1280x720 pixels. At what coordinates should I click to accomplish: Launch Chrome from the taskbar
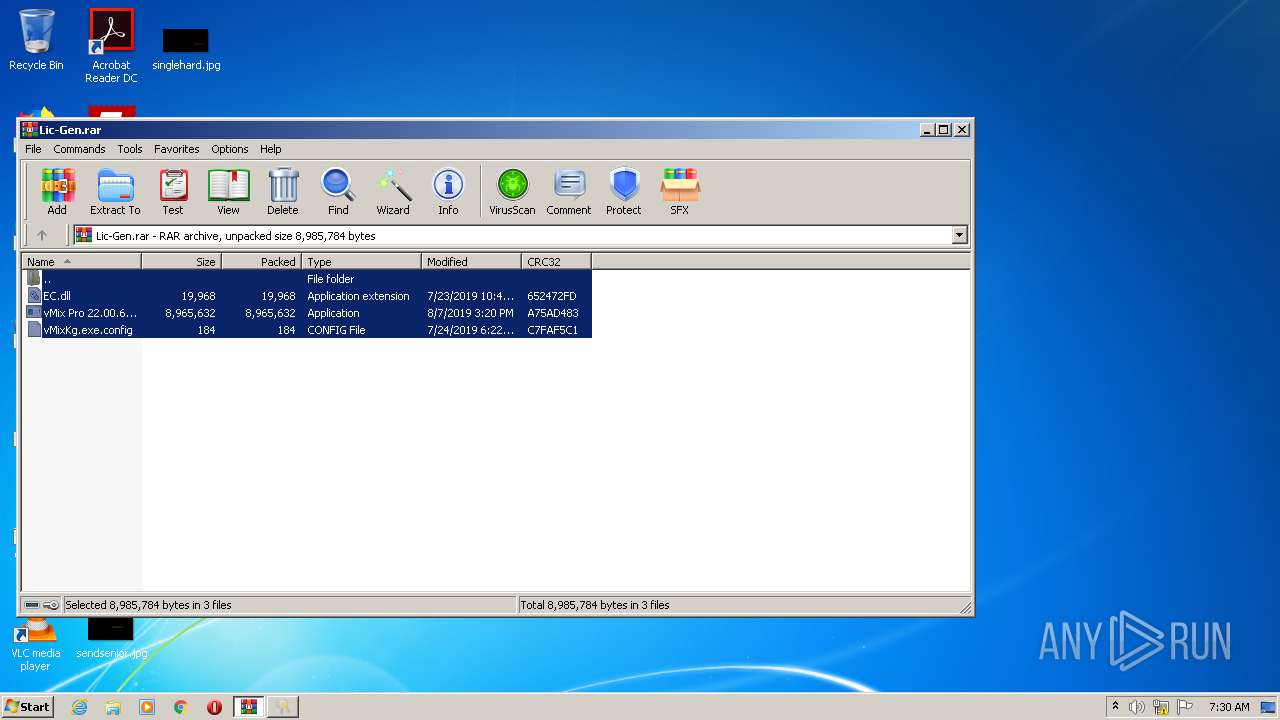181,707
